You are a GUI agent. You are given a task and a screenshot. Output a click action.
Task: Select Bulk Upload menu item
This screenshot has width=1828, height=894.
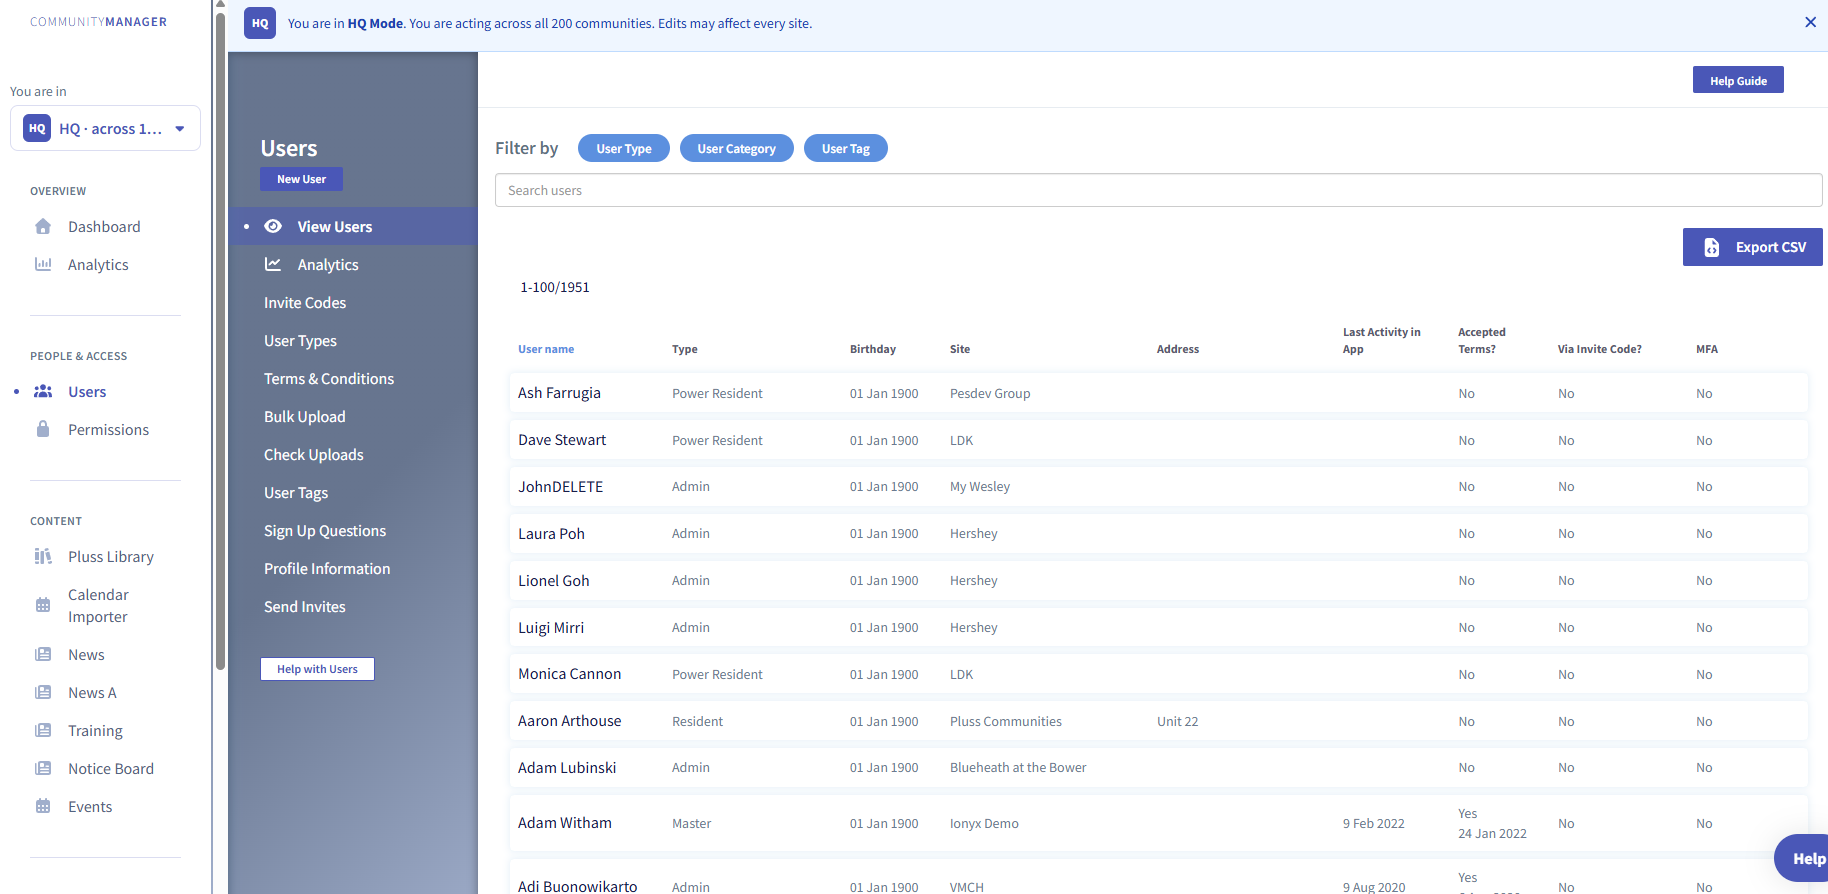click(305, 416)
